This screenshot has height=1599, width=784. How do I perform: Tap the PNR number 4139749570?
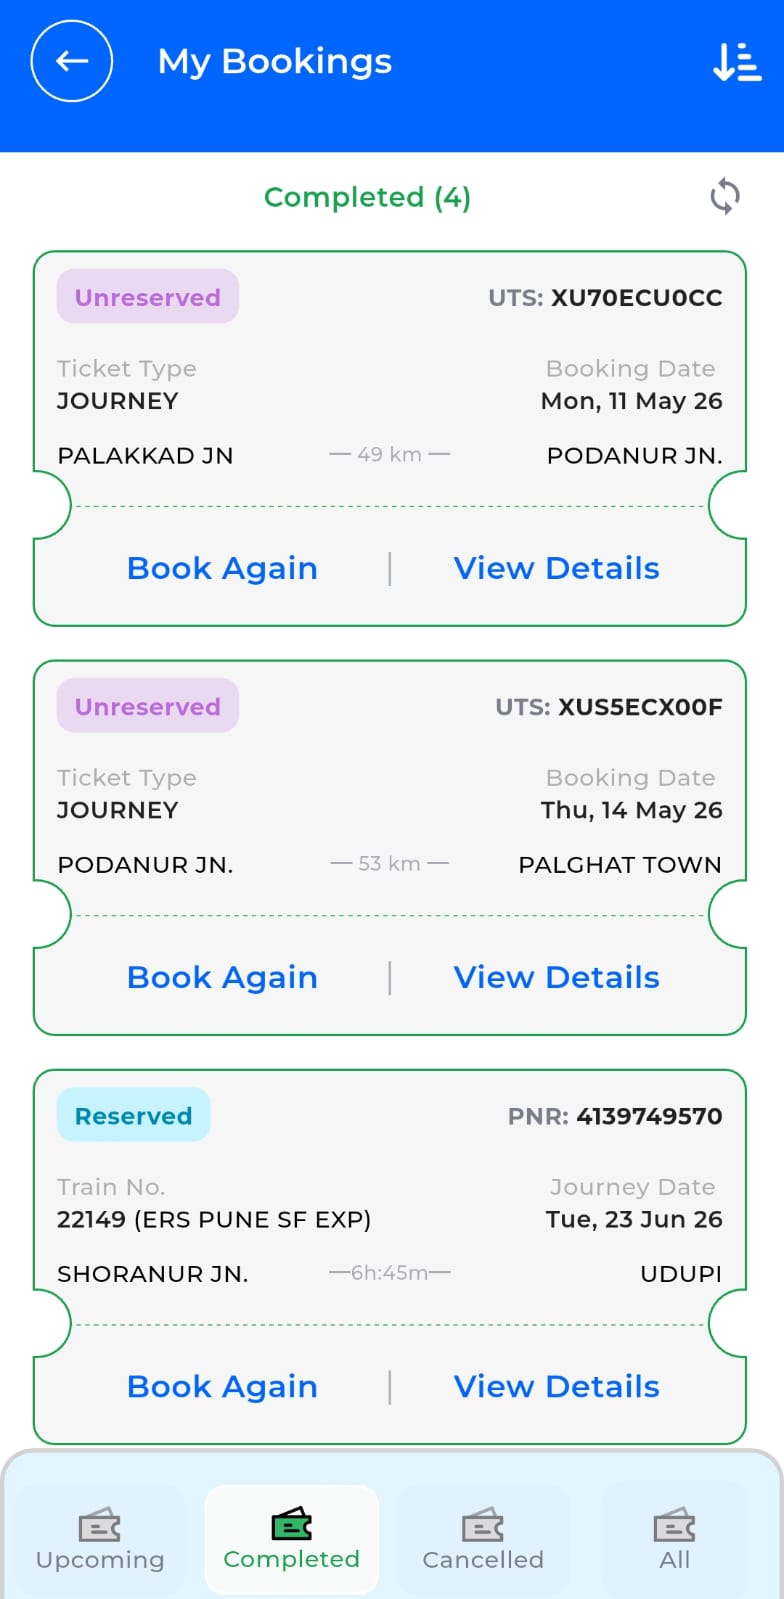649,1116
